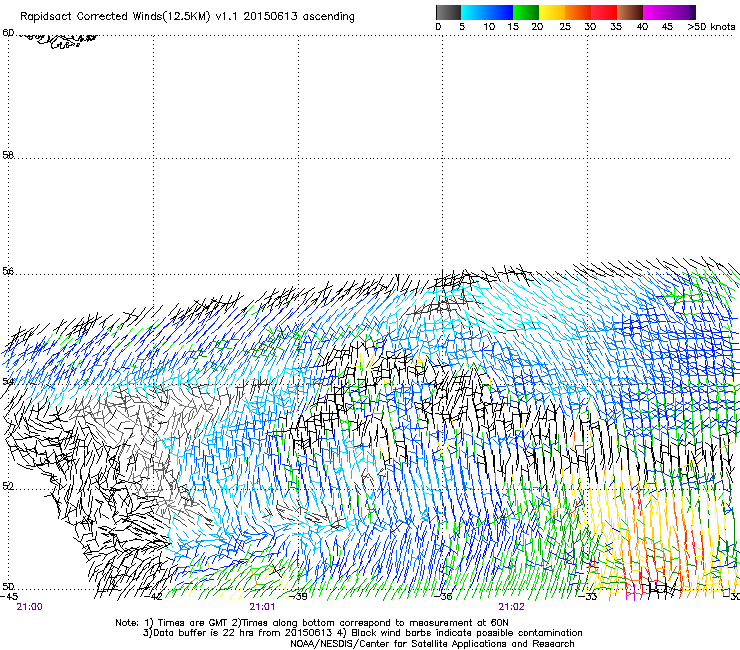Click the '35' label under the legend

pos(616,27)
